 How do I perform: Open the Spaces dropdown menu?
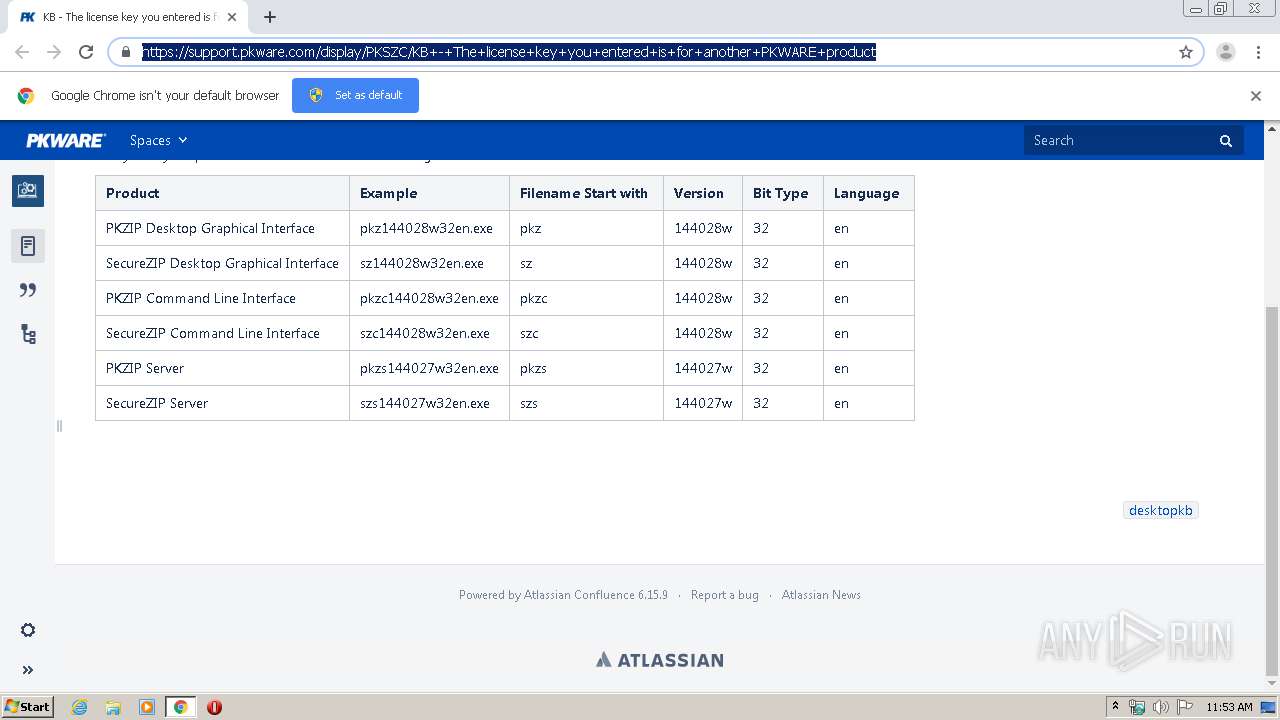click(158, 140)
